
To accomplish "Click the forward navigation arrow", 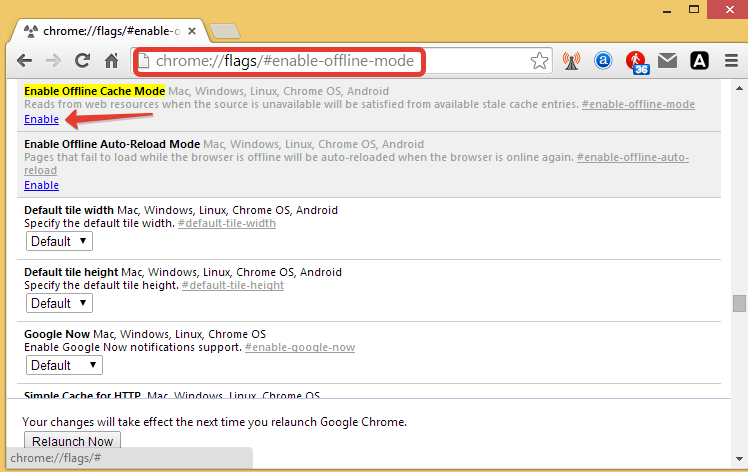I will tap(53, 61).
